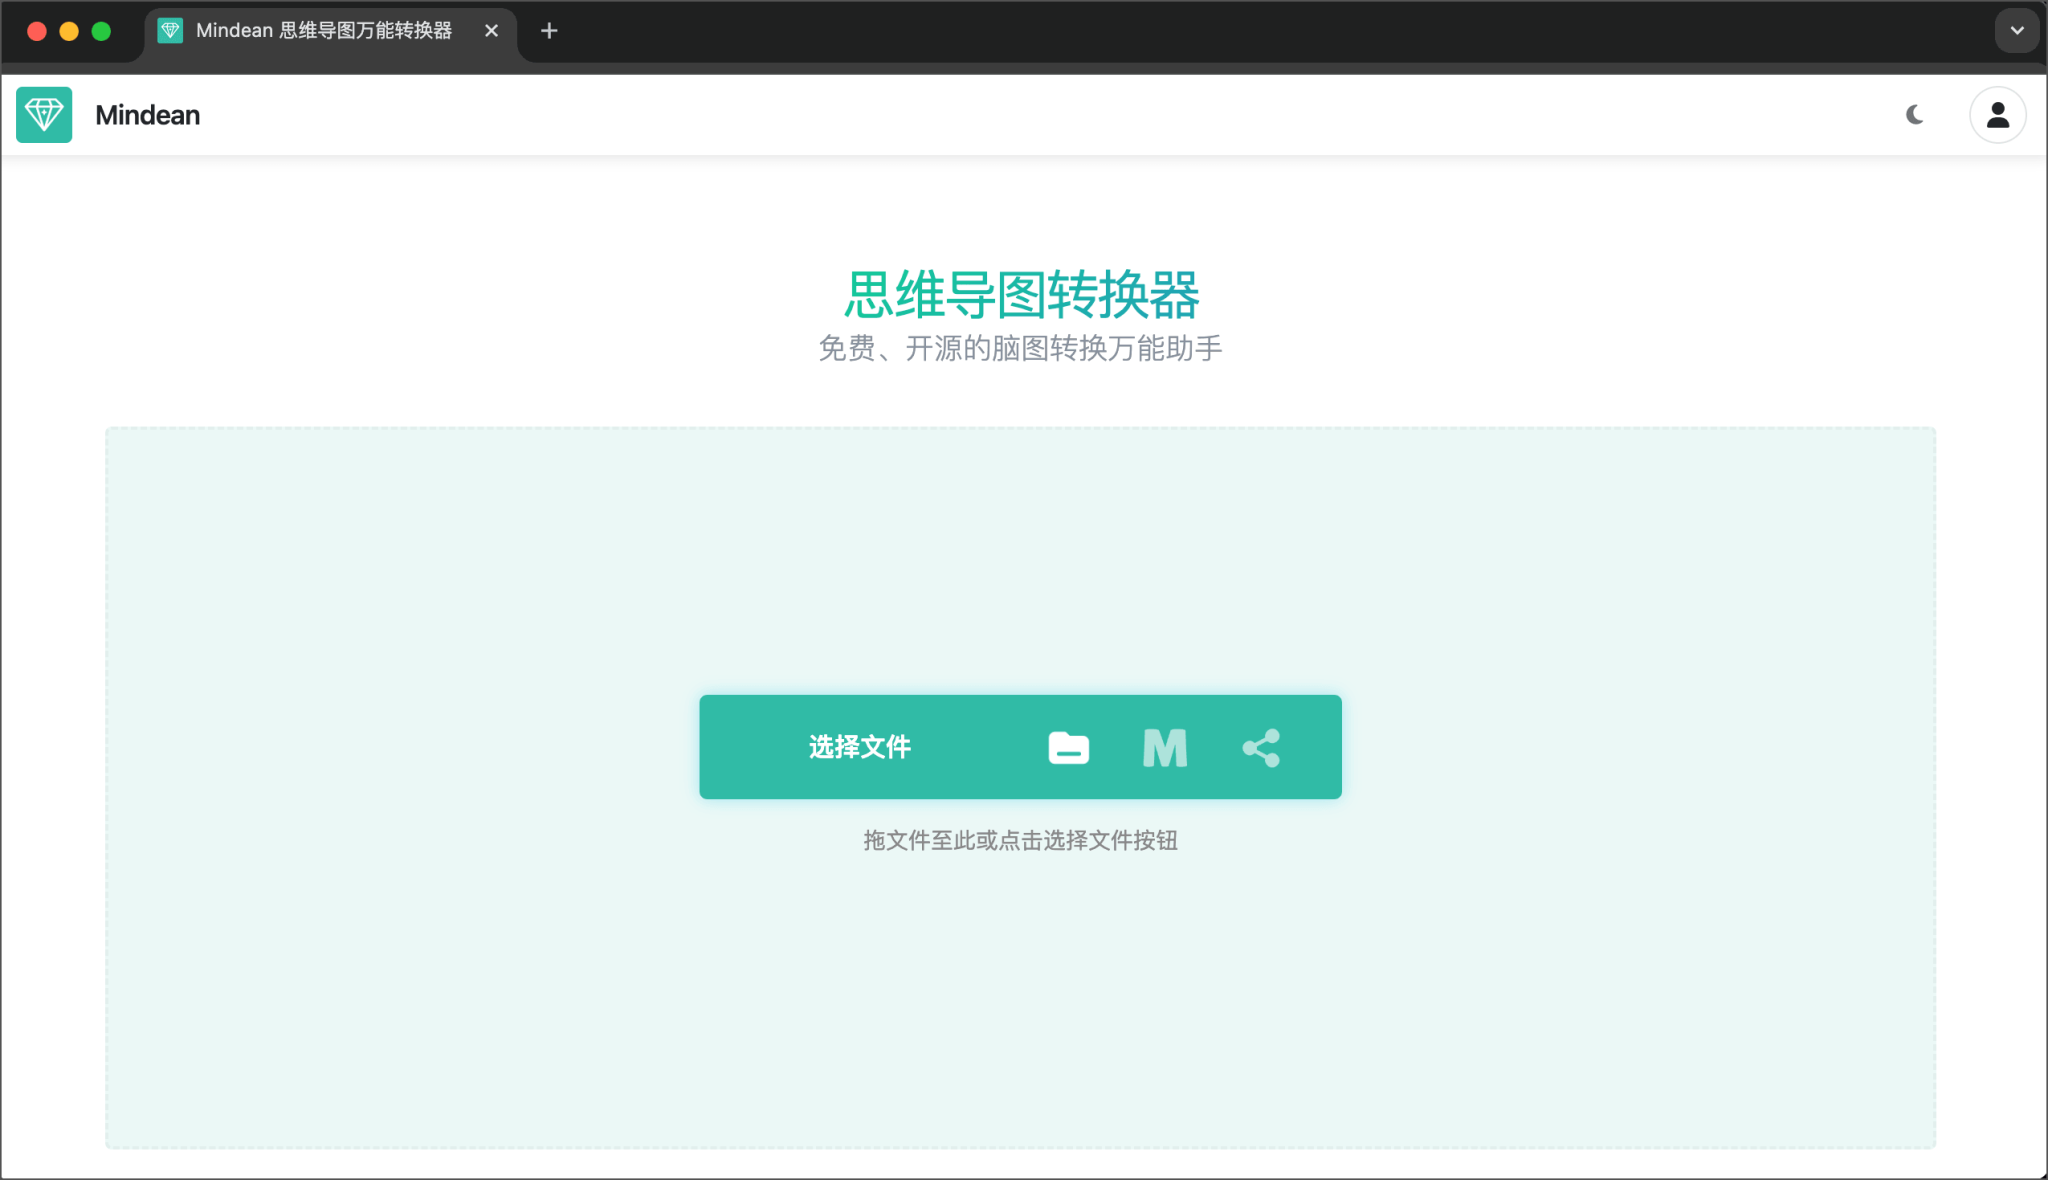Click the share nodes icon
The image size is (2048, 1180).
(1261, 747)
